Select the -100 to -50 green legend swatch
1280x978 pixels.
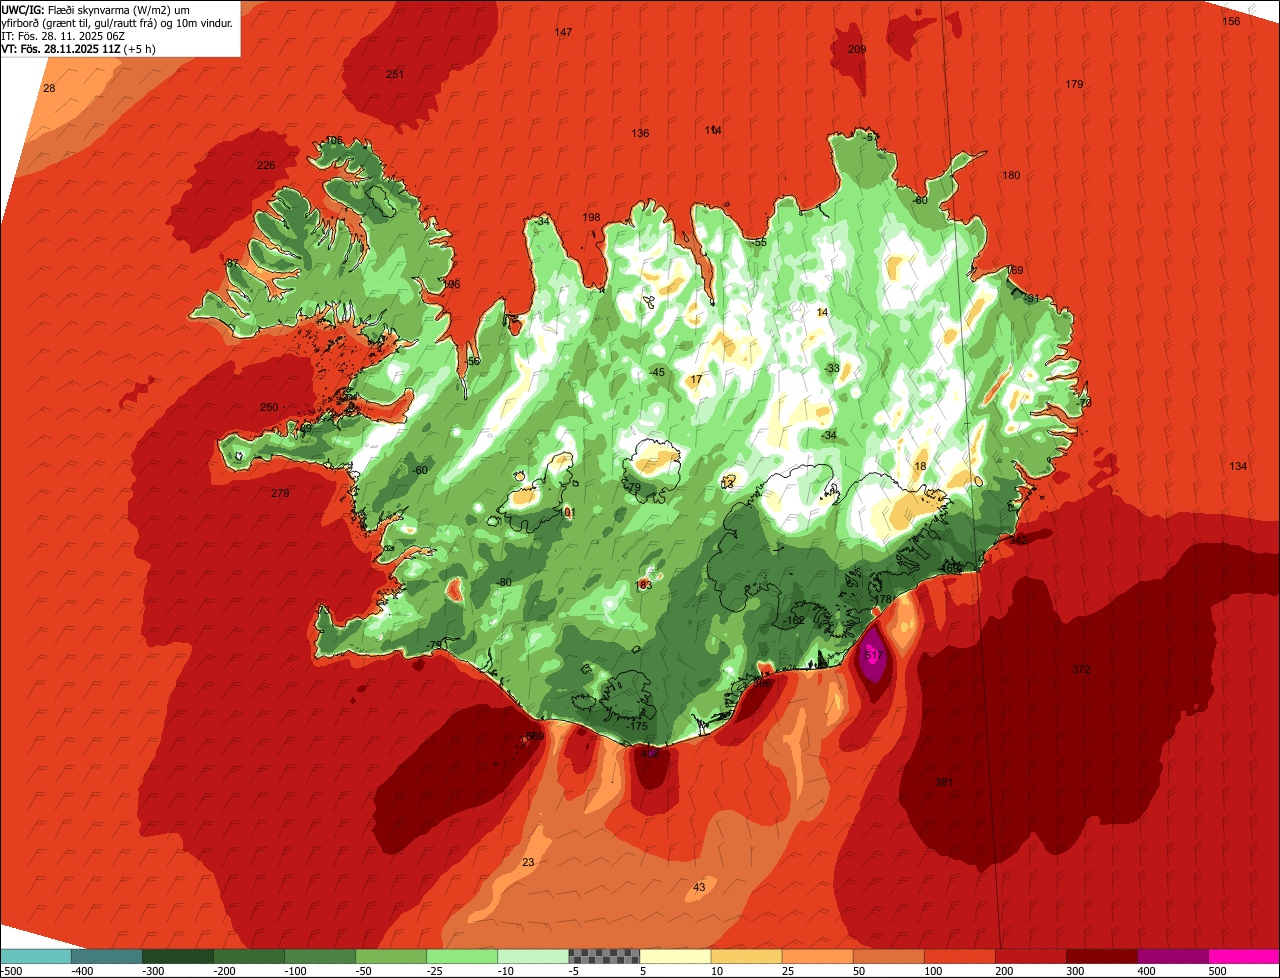320,956
